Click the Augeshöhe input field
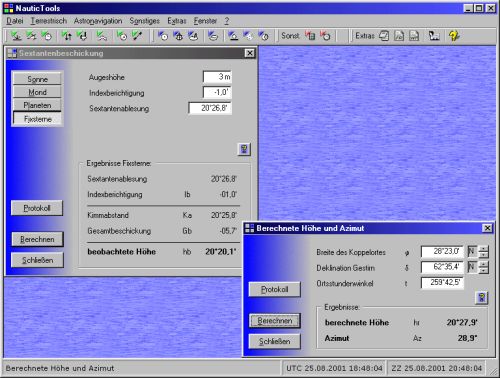500x378 pixels. [217, 77]
